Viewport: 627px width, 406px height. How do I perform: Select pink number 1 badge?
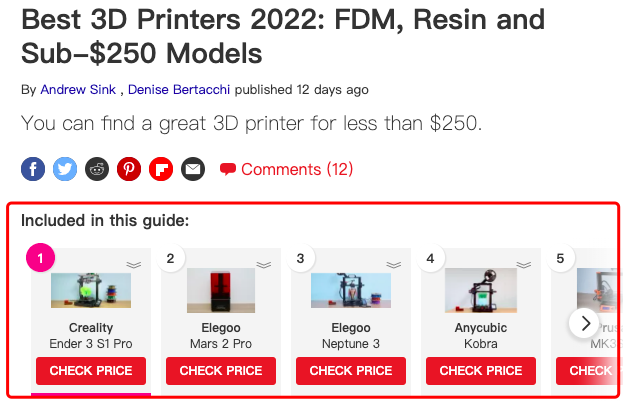(x=40, y=258)
